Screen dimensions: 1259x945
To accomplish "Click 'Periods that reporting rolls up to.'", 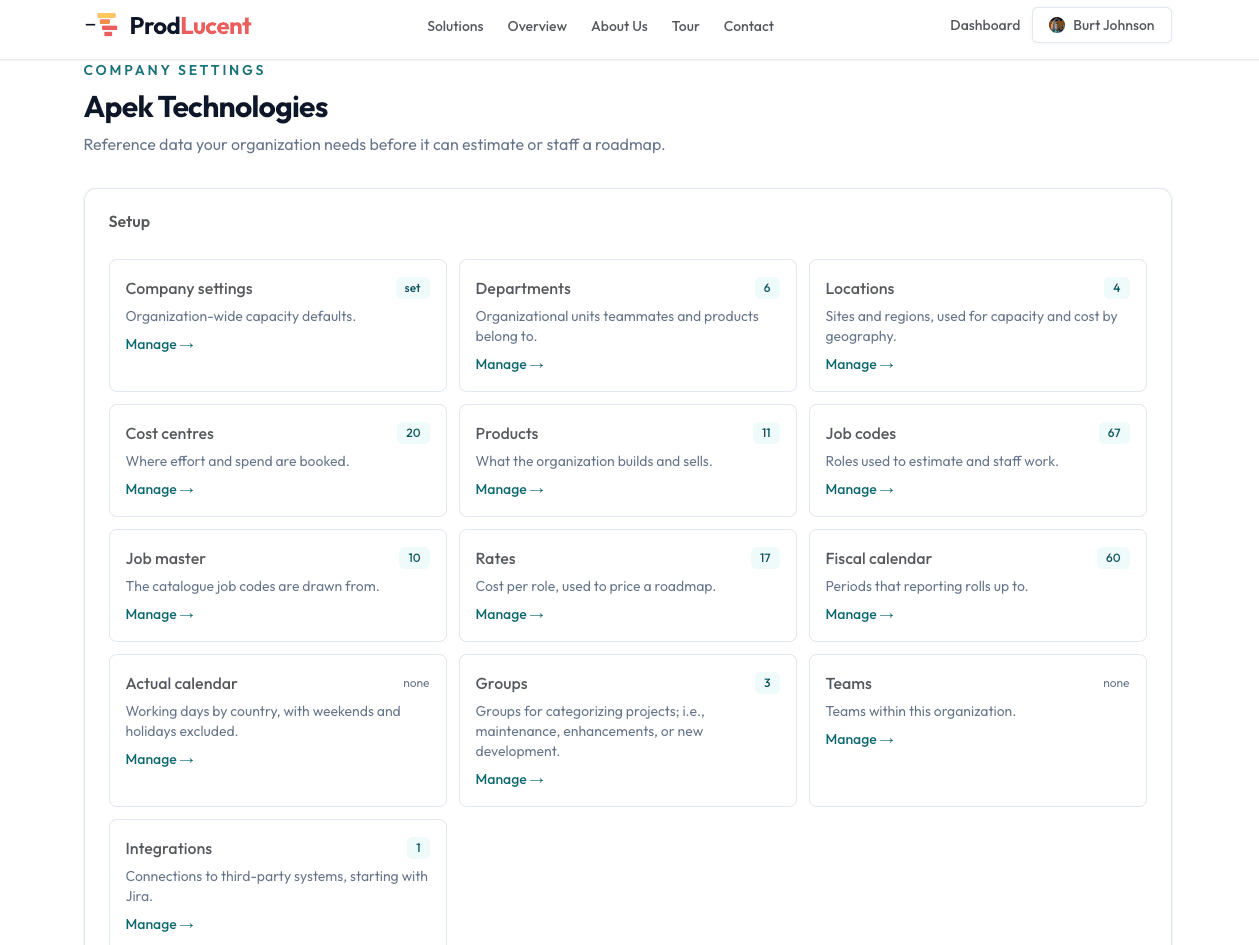I will 927,586.
